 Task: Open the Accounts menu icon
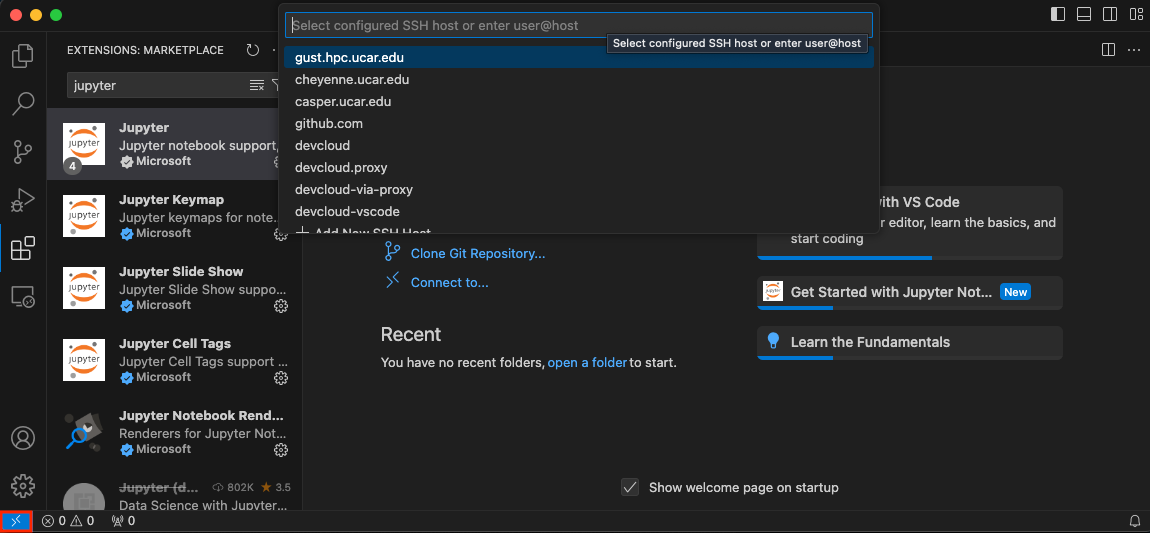click(23, 438)
